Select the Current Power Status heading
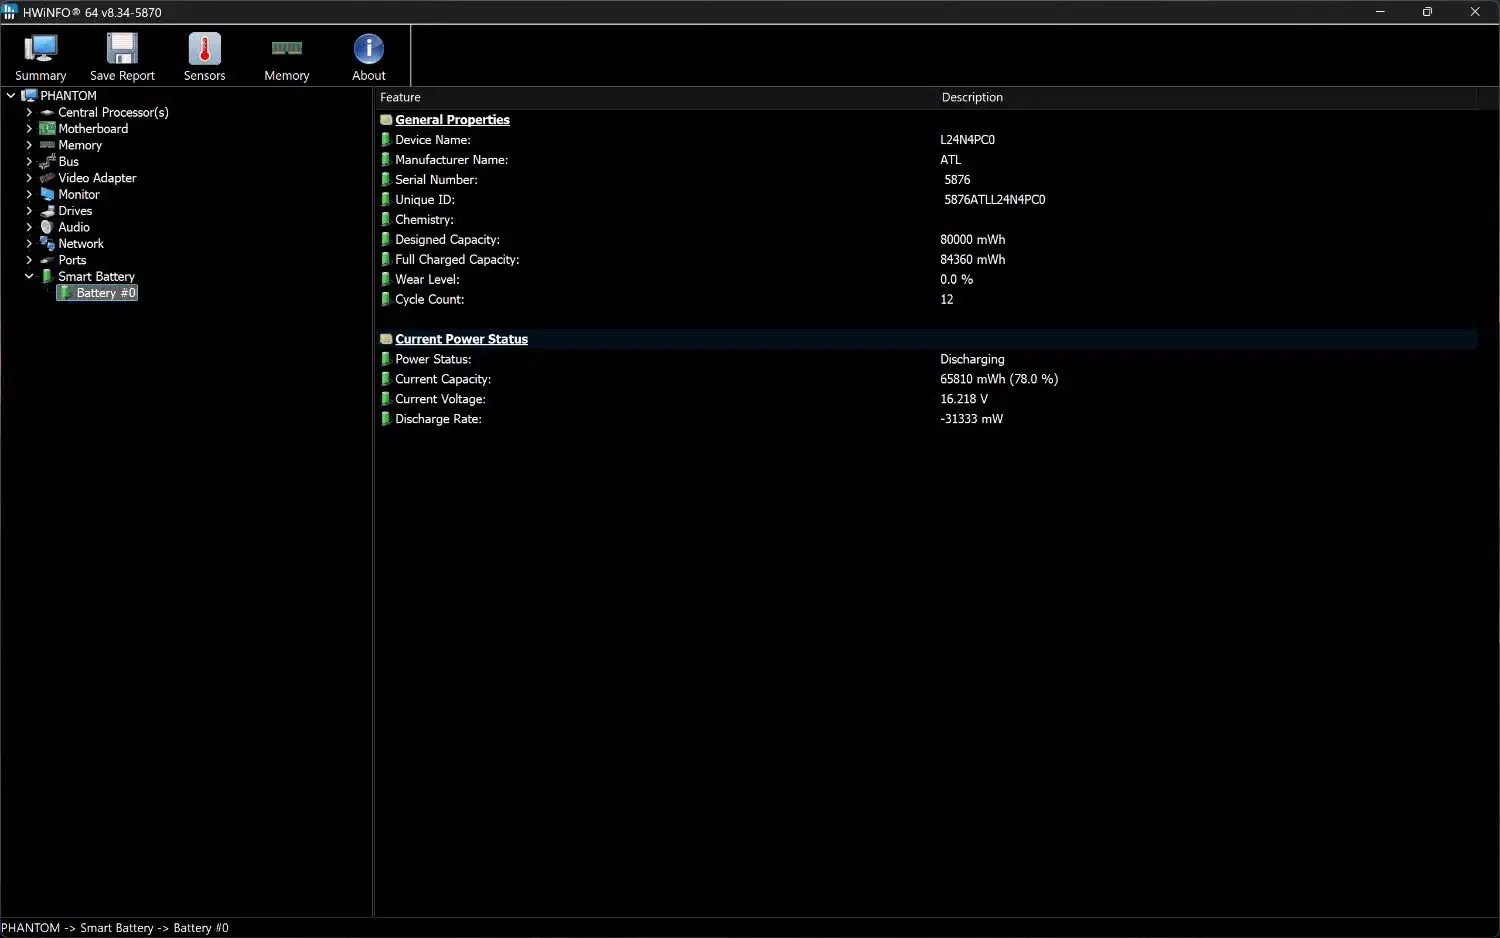Screen dimensions: 1500x938 461,340
